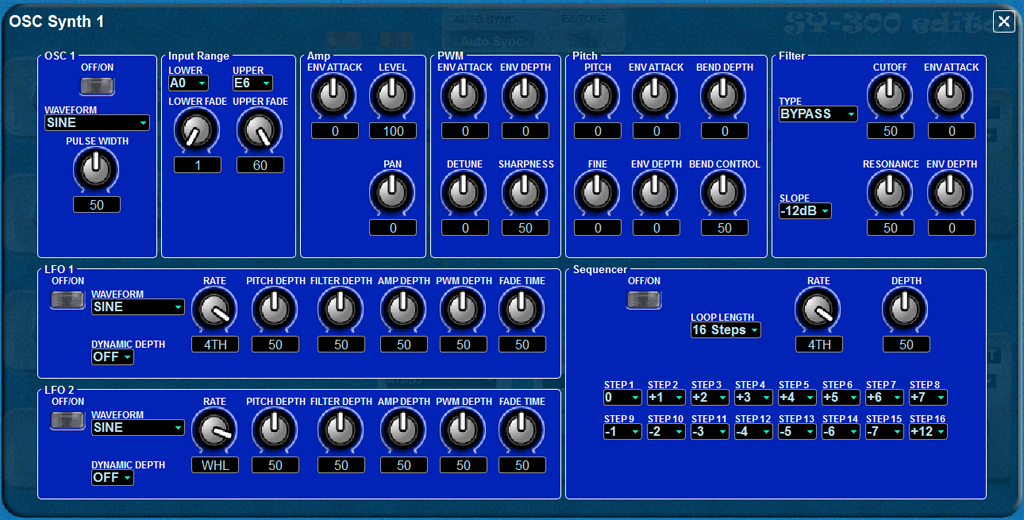1024x520 pixels.
Task: Click the LFO 2 RATE value field WHL
Action: (x=215, y=465)
